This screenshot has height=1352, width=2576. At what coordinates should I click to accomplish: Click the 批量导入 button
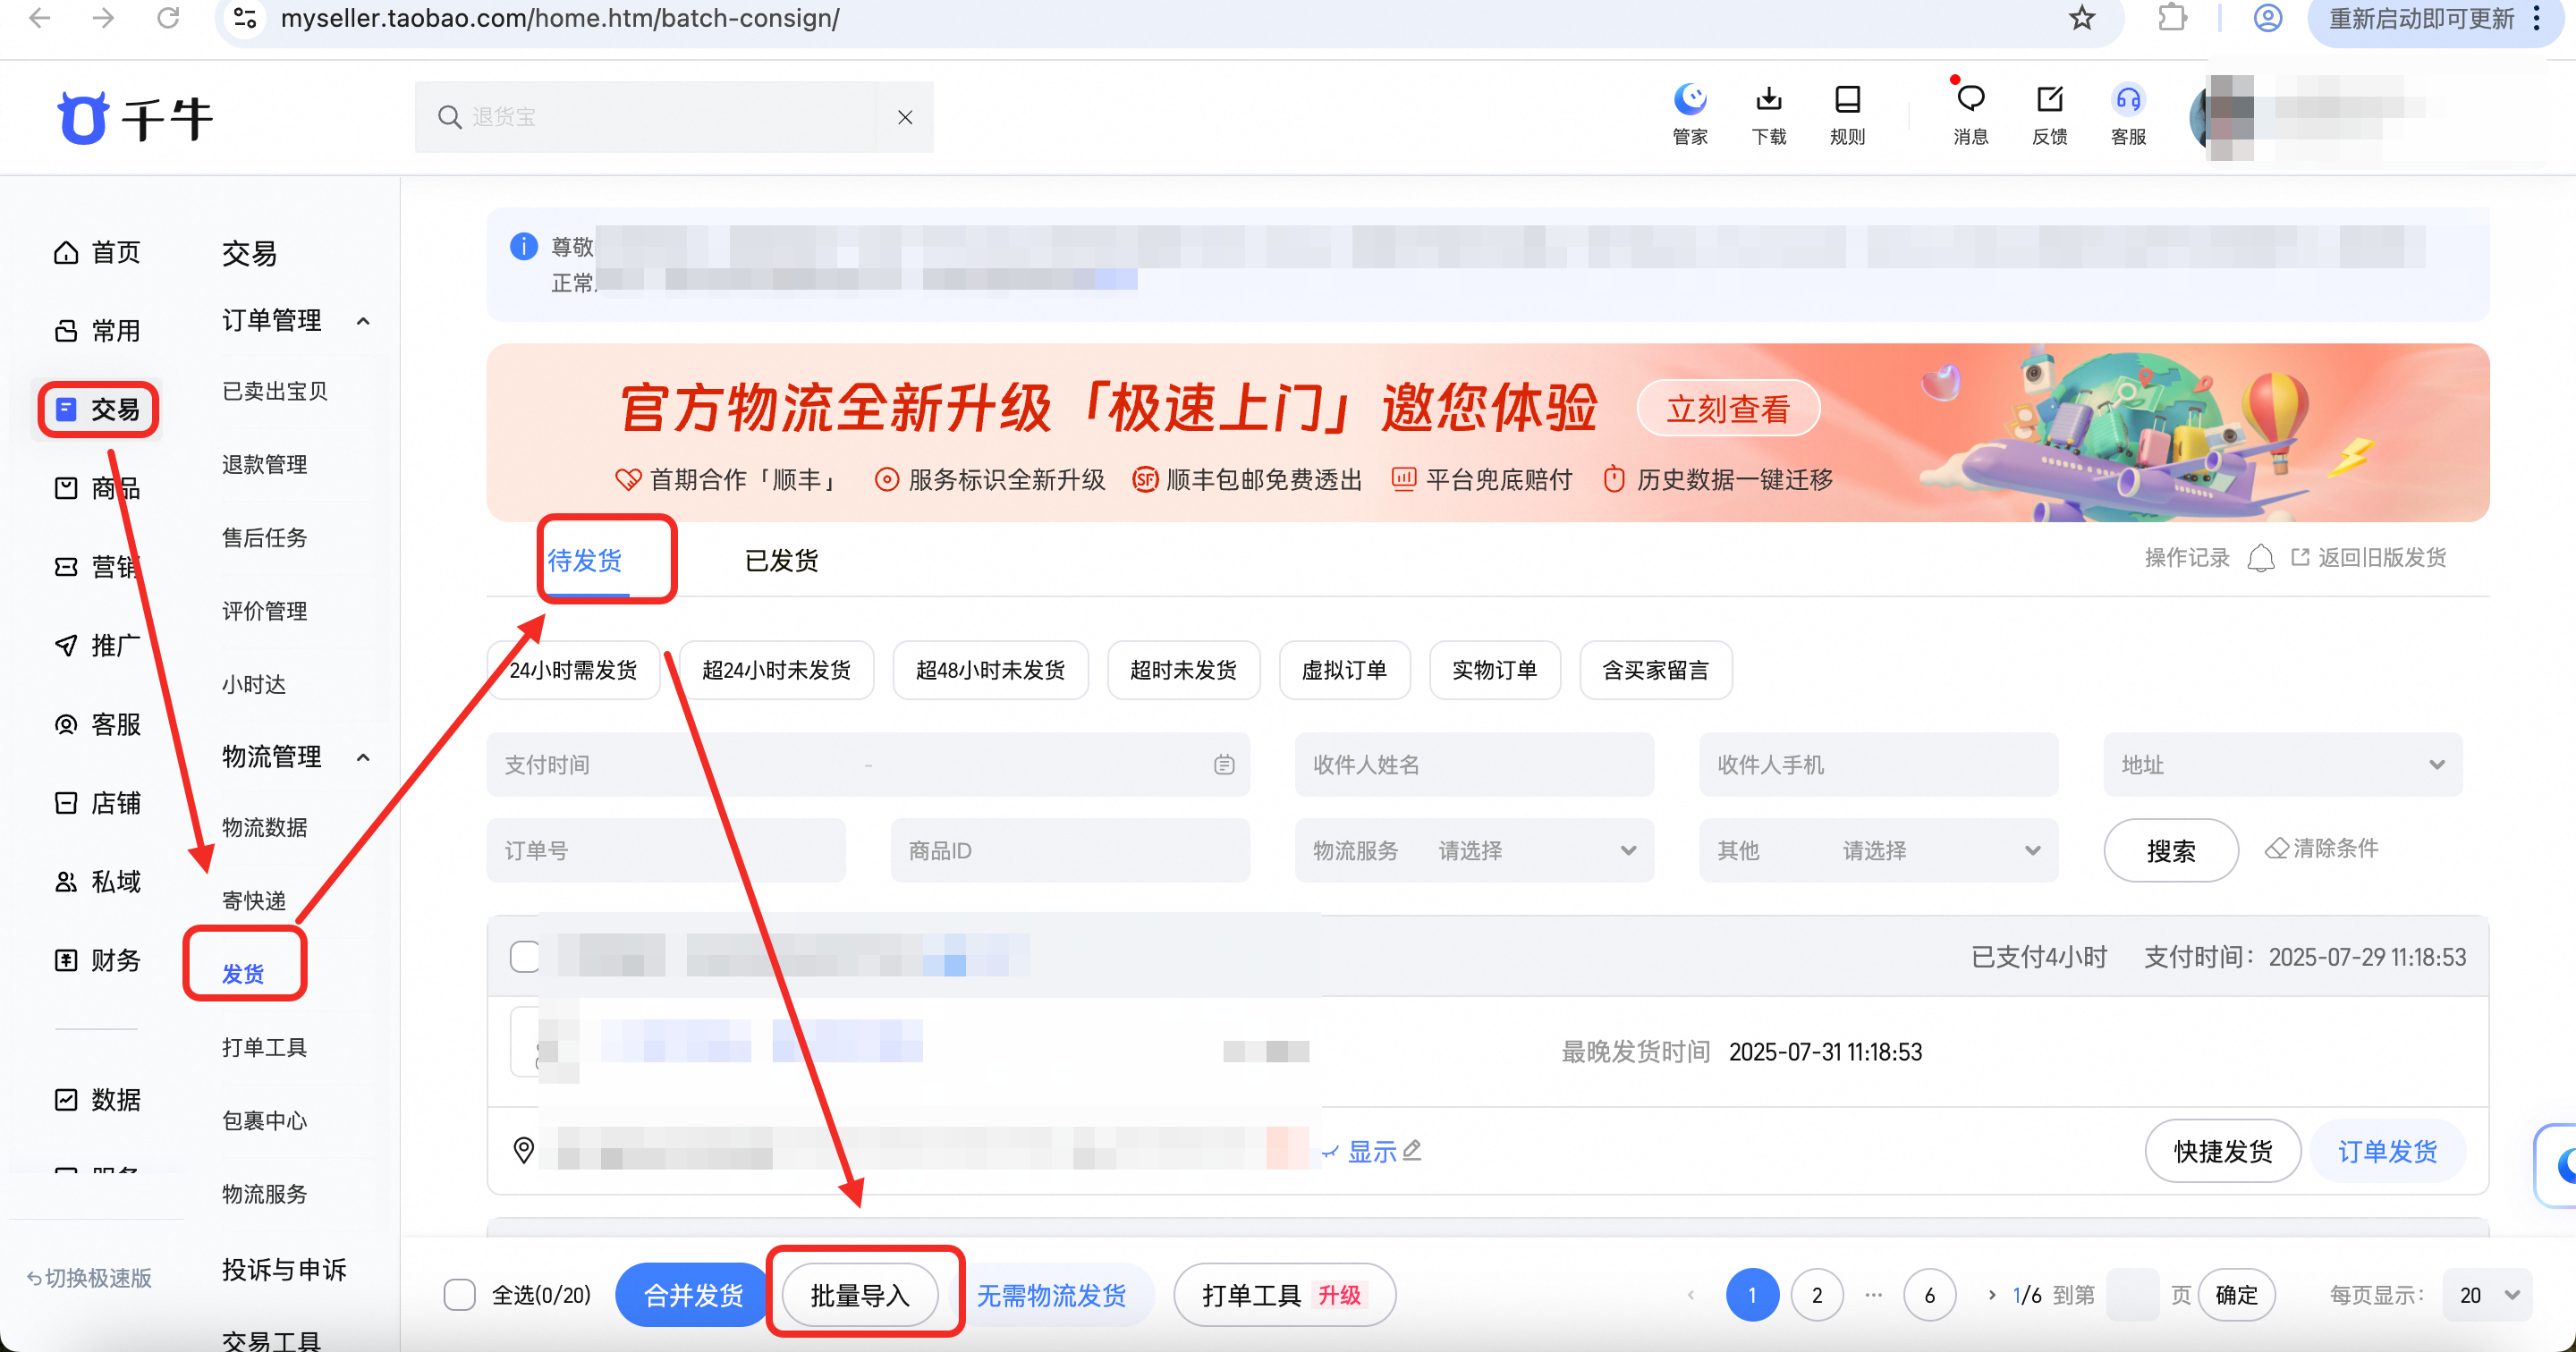point(860,1295)
